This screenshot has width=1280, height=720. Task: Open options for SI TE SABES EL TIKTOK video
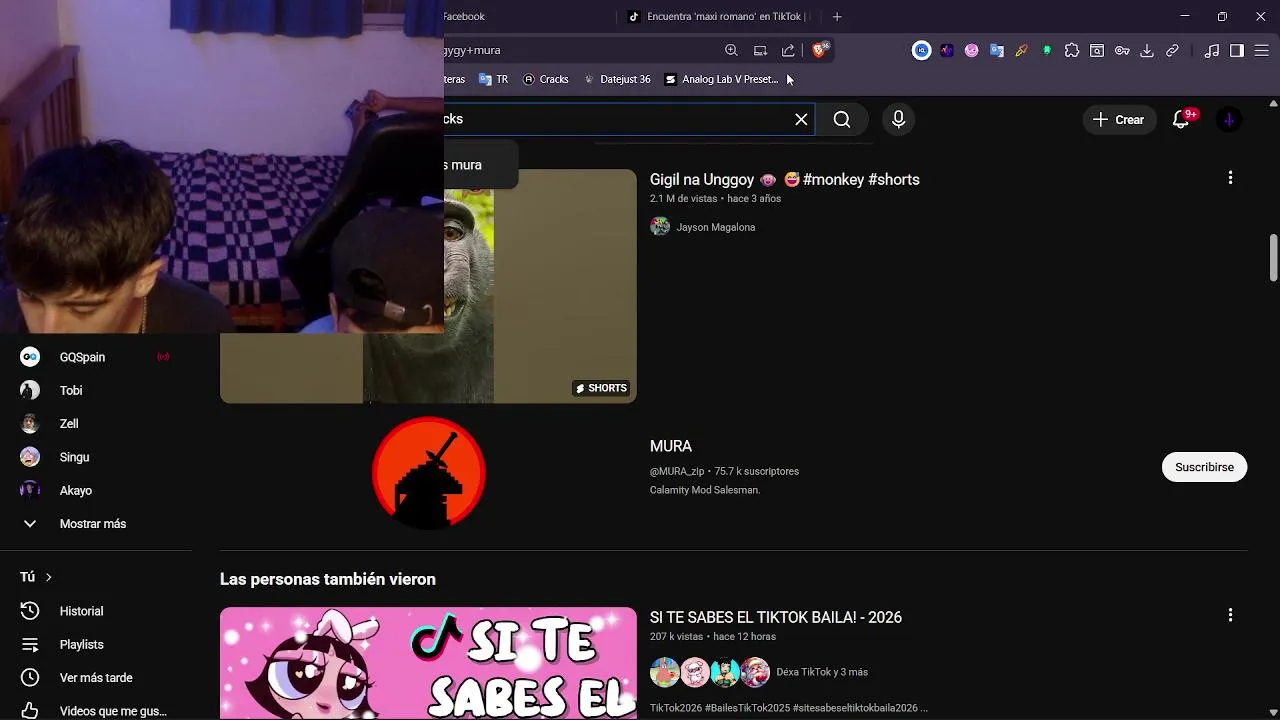click(x=1230, y=615)
